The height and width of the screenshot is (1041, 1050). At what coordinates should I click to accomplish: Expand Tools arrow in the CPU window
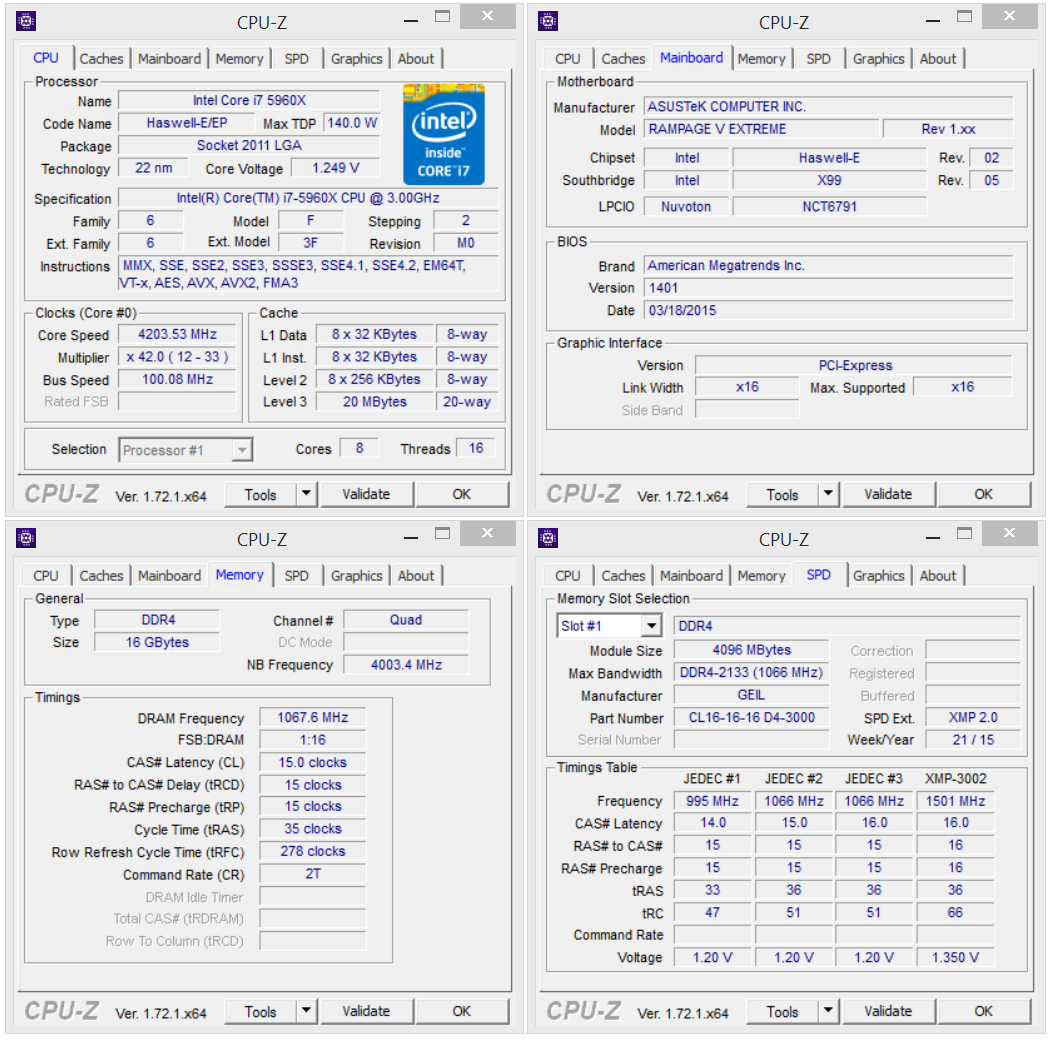click(306, 494)
